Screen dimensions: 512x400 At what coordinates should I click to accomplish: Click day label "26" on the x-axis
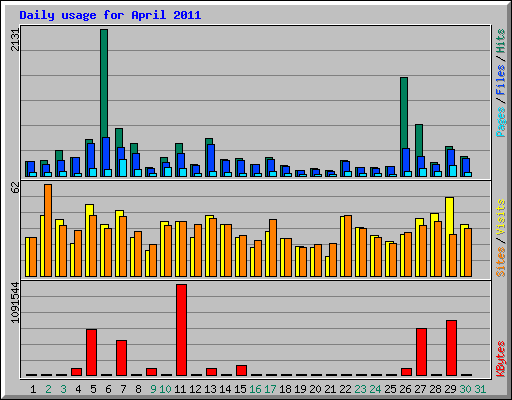[x=405, y=389]
